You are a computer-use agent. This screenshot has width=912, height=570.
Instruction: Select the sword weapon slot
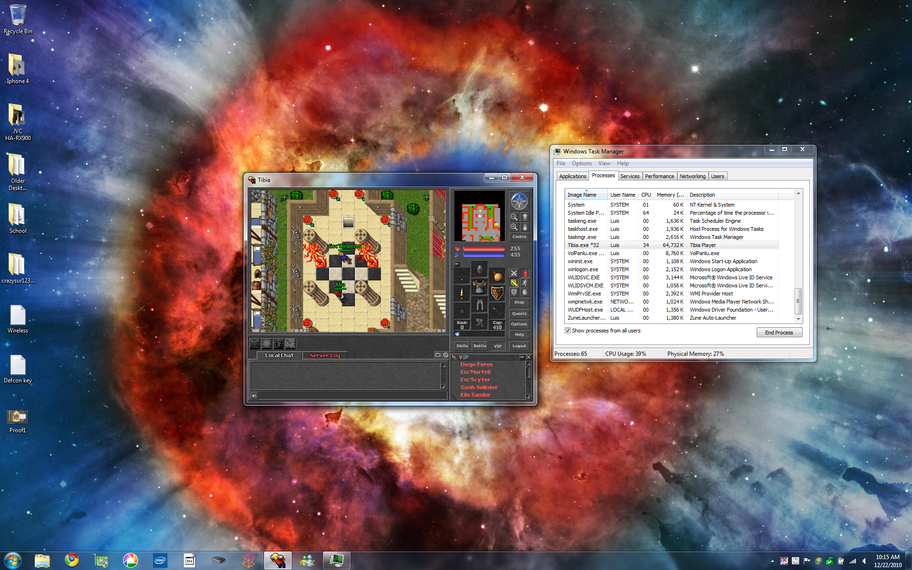pos(462,293)
